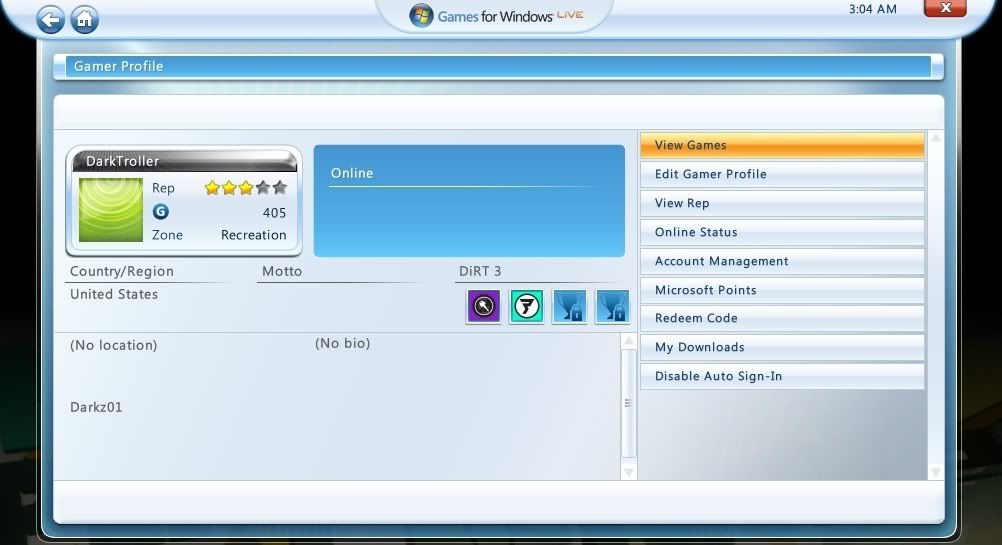The width and height of the screenshot is (1002, 545).
Task: Open Edit Gamer Profile
Action: tap(782, 174)
